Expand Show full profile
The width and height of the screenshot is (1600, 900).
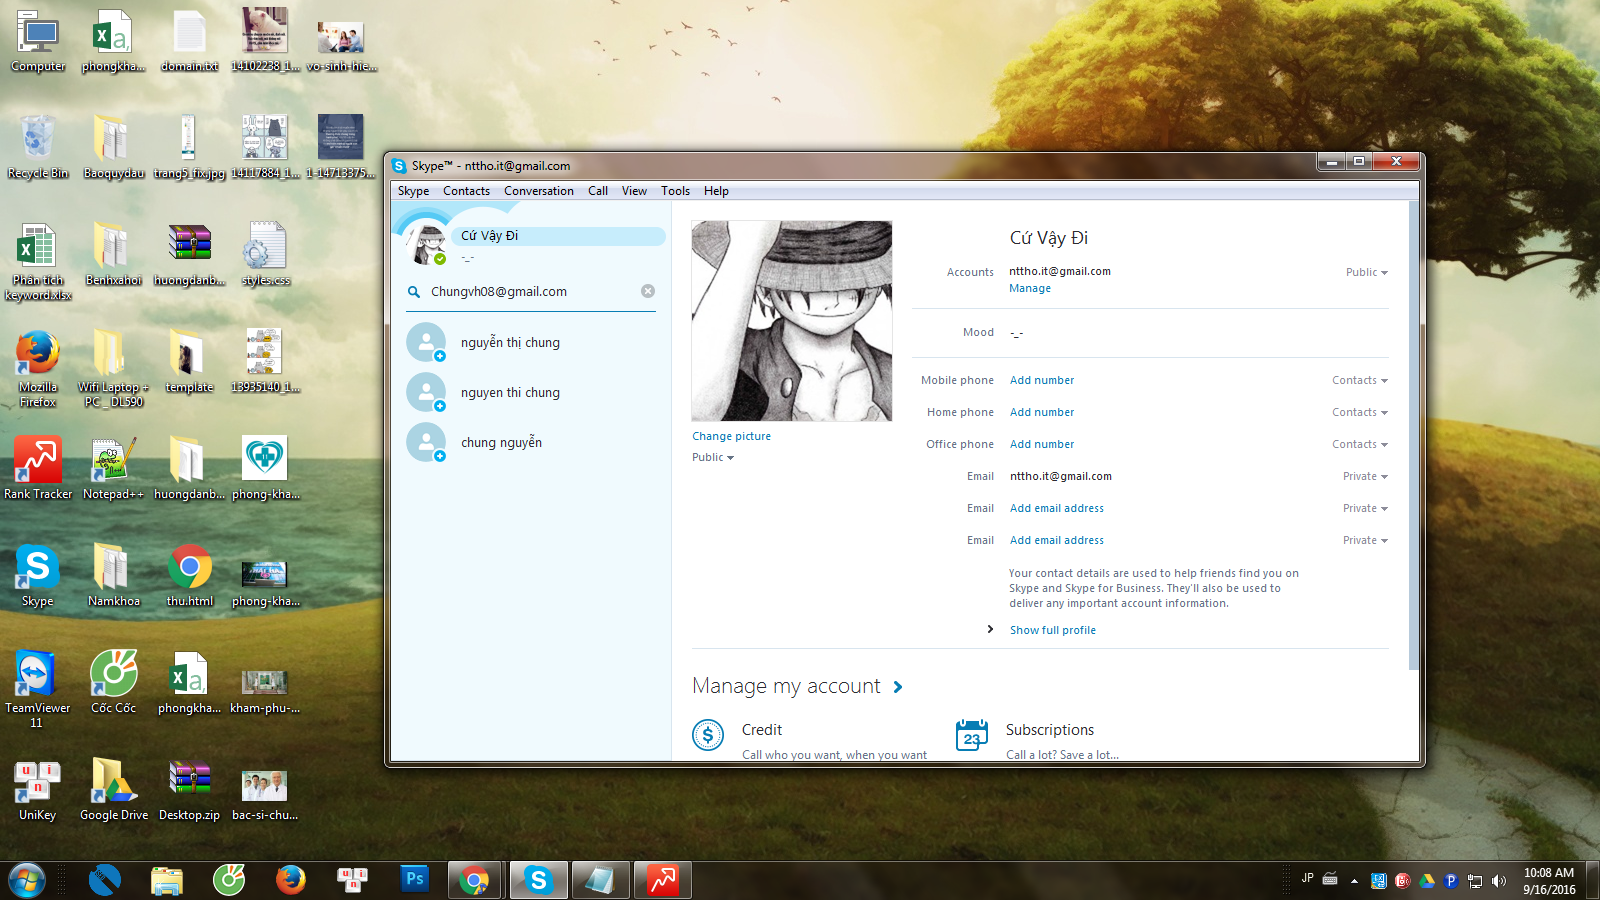coord(1052,630)
